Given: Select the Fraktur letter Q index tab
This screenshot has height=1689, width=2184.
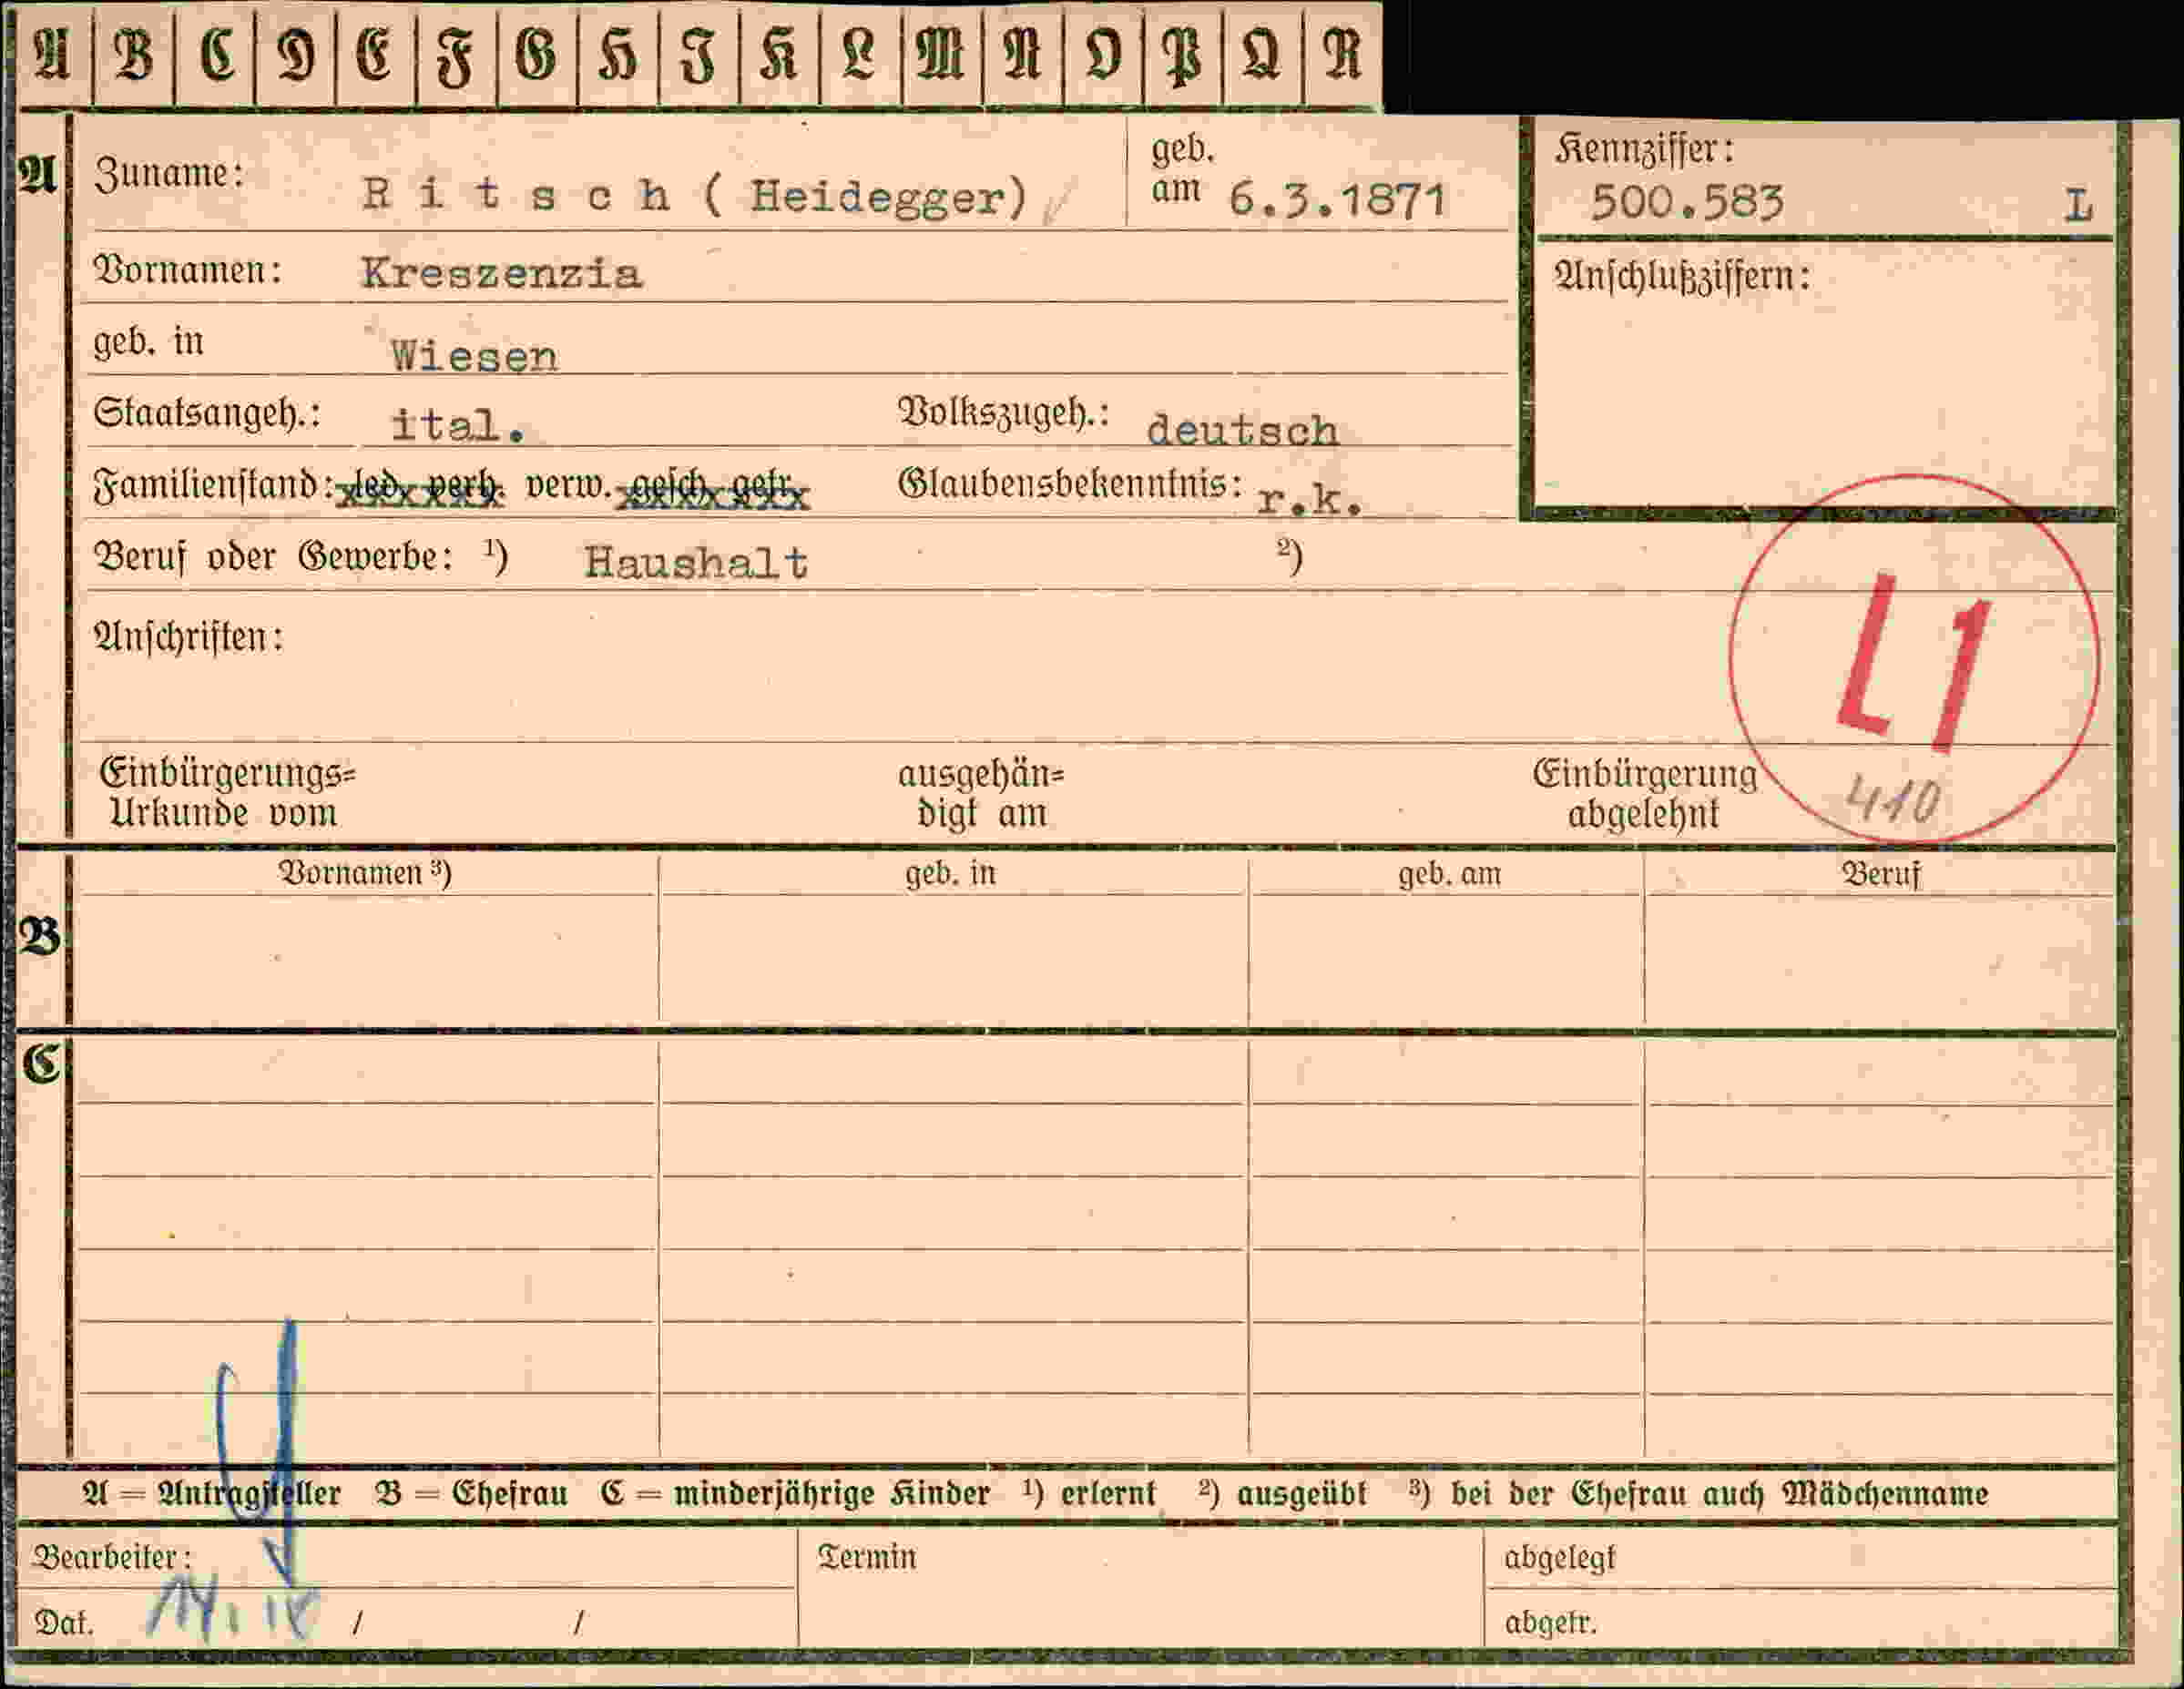Looking at the screenshot, I should (x=1263, y=54).
